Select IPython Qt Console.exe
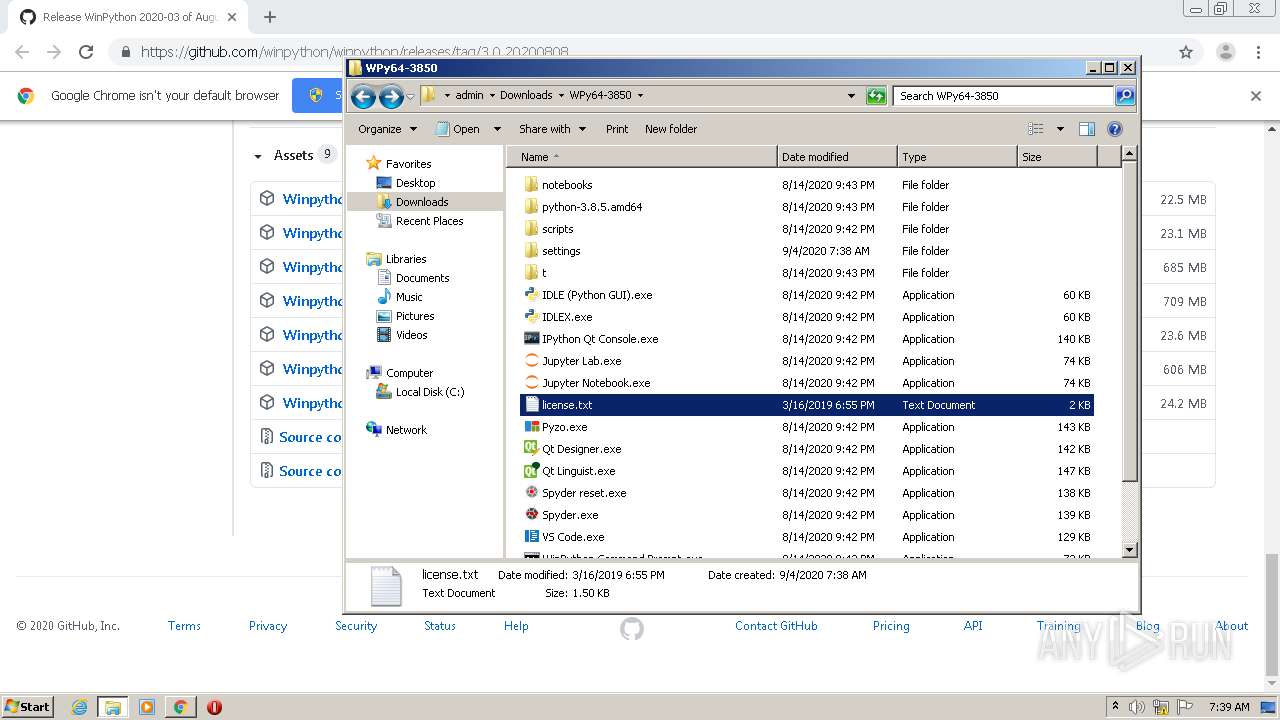The width and height of the screenshot is (1280, 720). tap(600, 339)
